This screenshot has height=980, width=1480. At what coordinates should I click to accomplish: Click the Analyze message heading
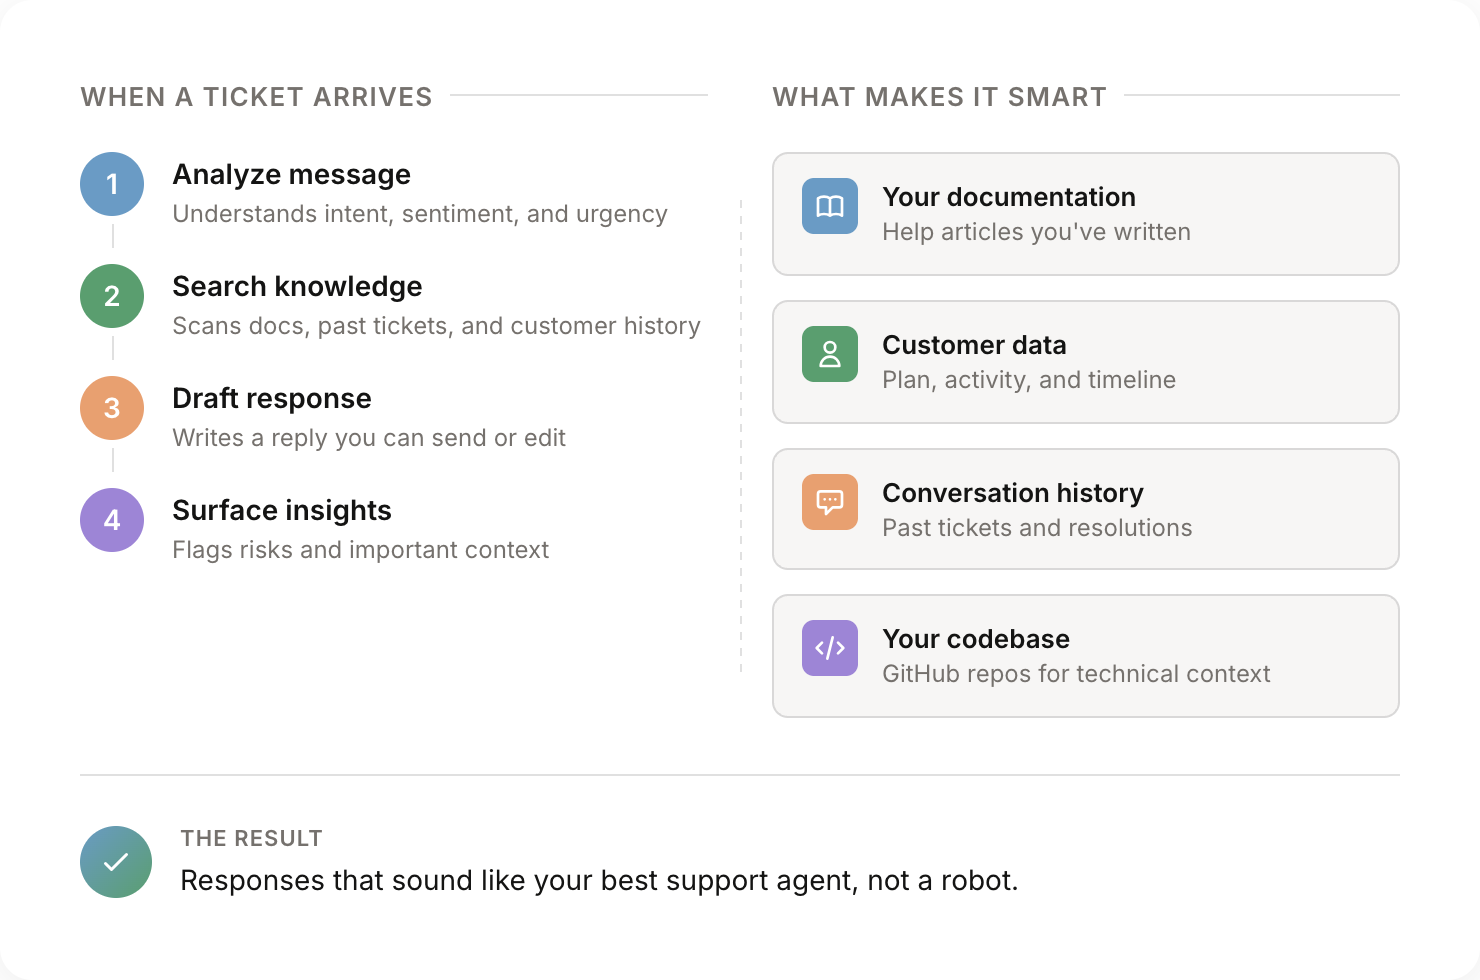tap(291, 175)
